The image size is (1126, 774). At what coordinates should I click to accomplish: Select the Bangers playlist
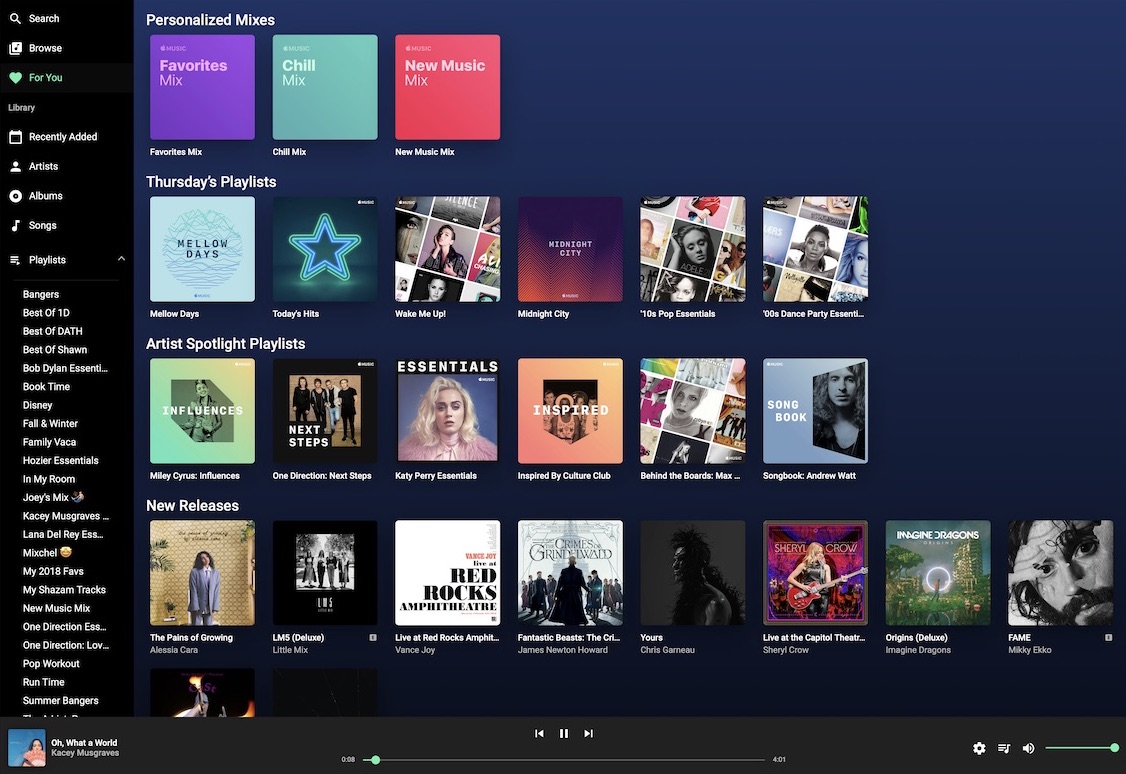[41, 294]
